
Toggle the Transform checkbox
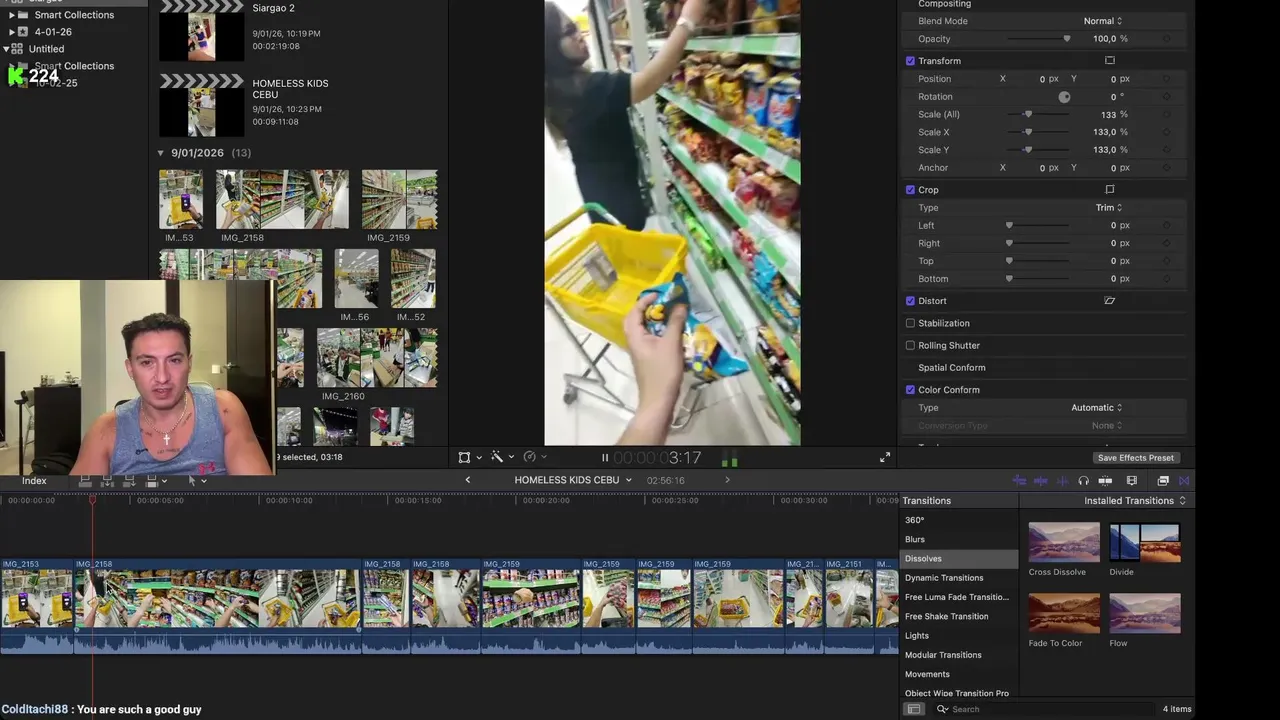[910, 61]
